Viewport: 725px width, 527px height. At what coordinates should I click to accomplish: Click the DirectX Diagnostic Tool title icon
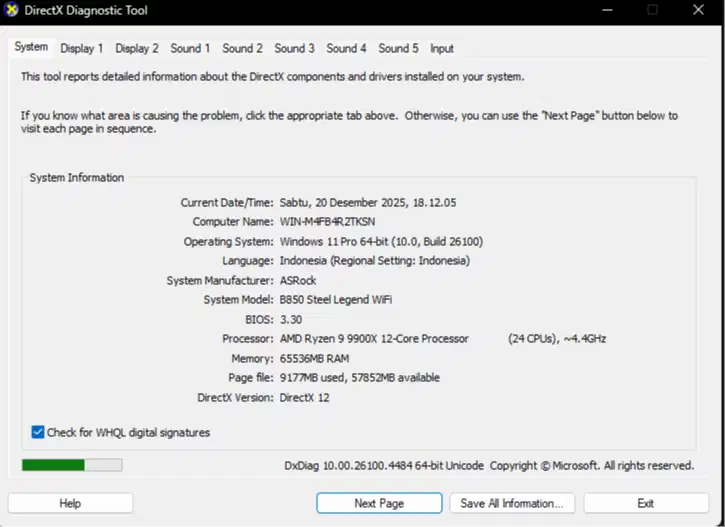(11, 10)
